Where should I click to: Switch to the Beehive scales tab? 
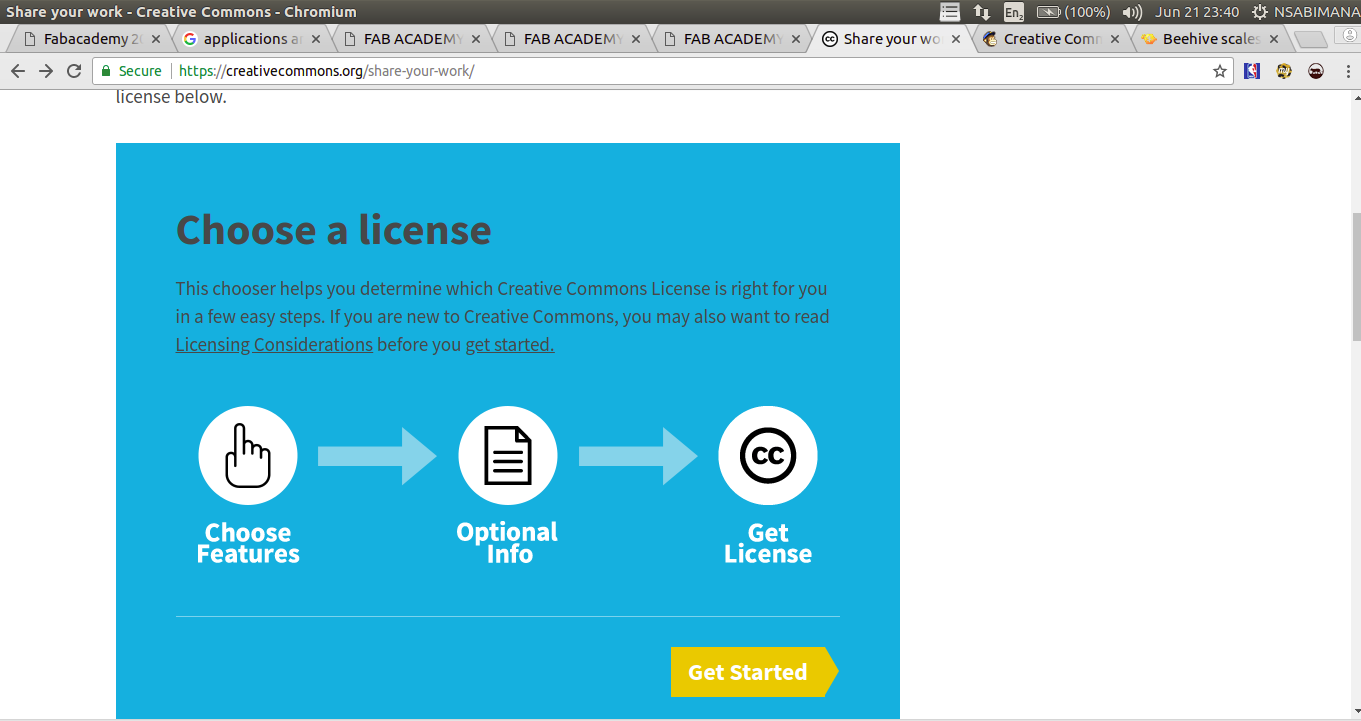[x=1210, y=39]
